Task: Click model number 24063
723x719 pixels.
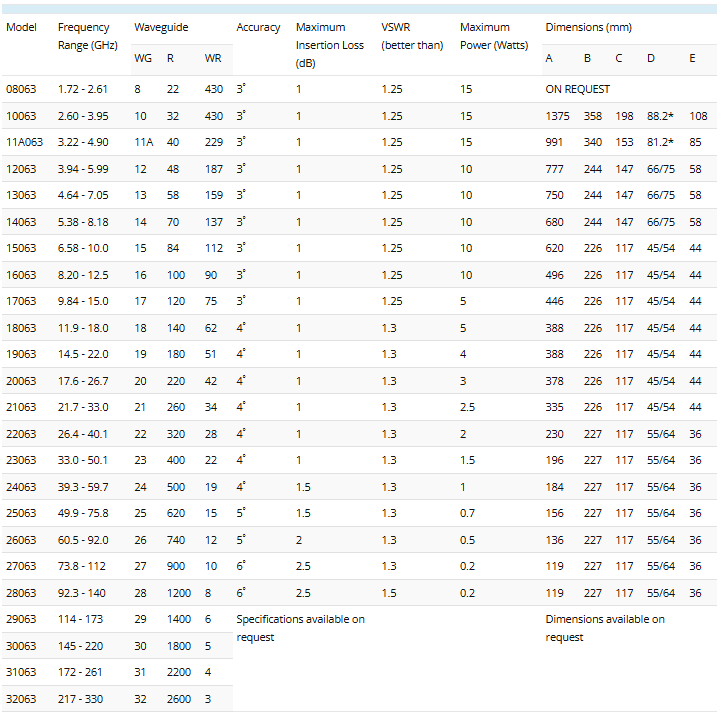Action: (21, 487)
